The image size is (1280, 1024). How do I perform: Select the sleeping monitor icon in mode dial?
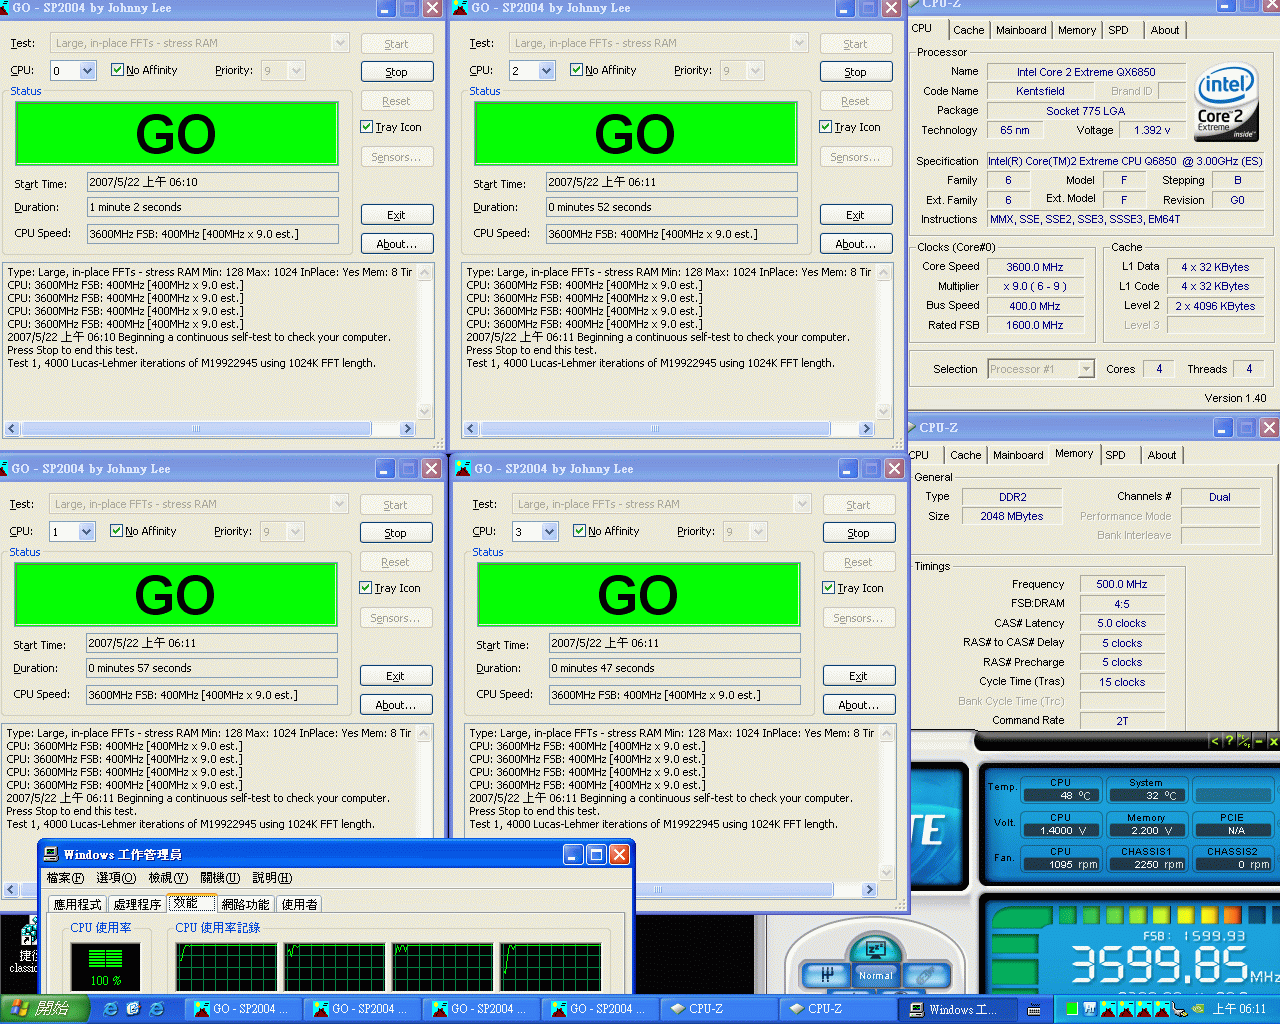click(875, 949)
